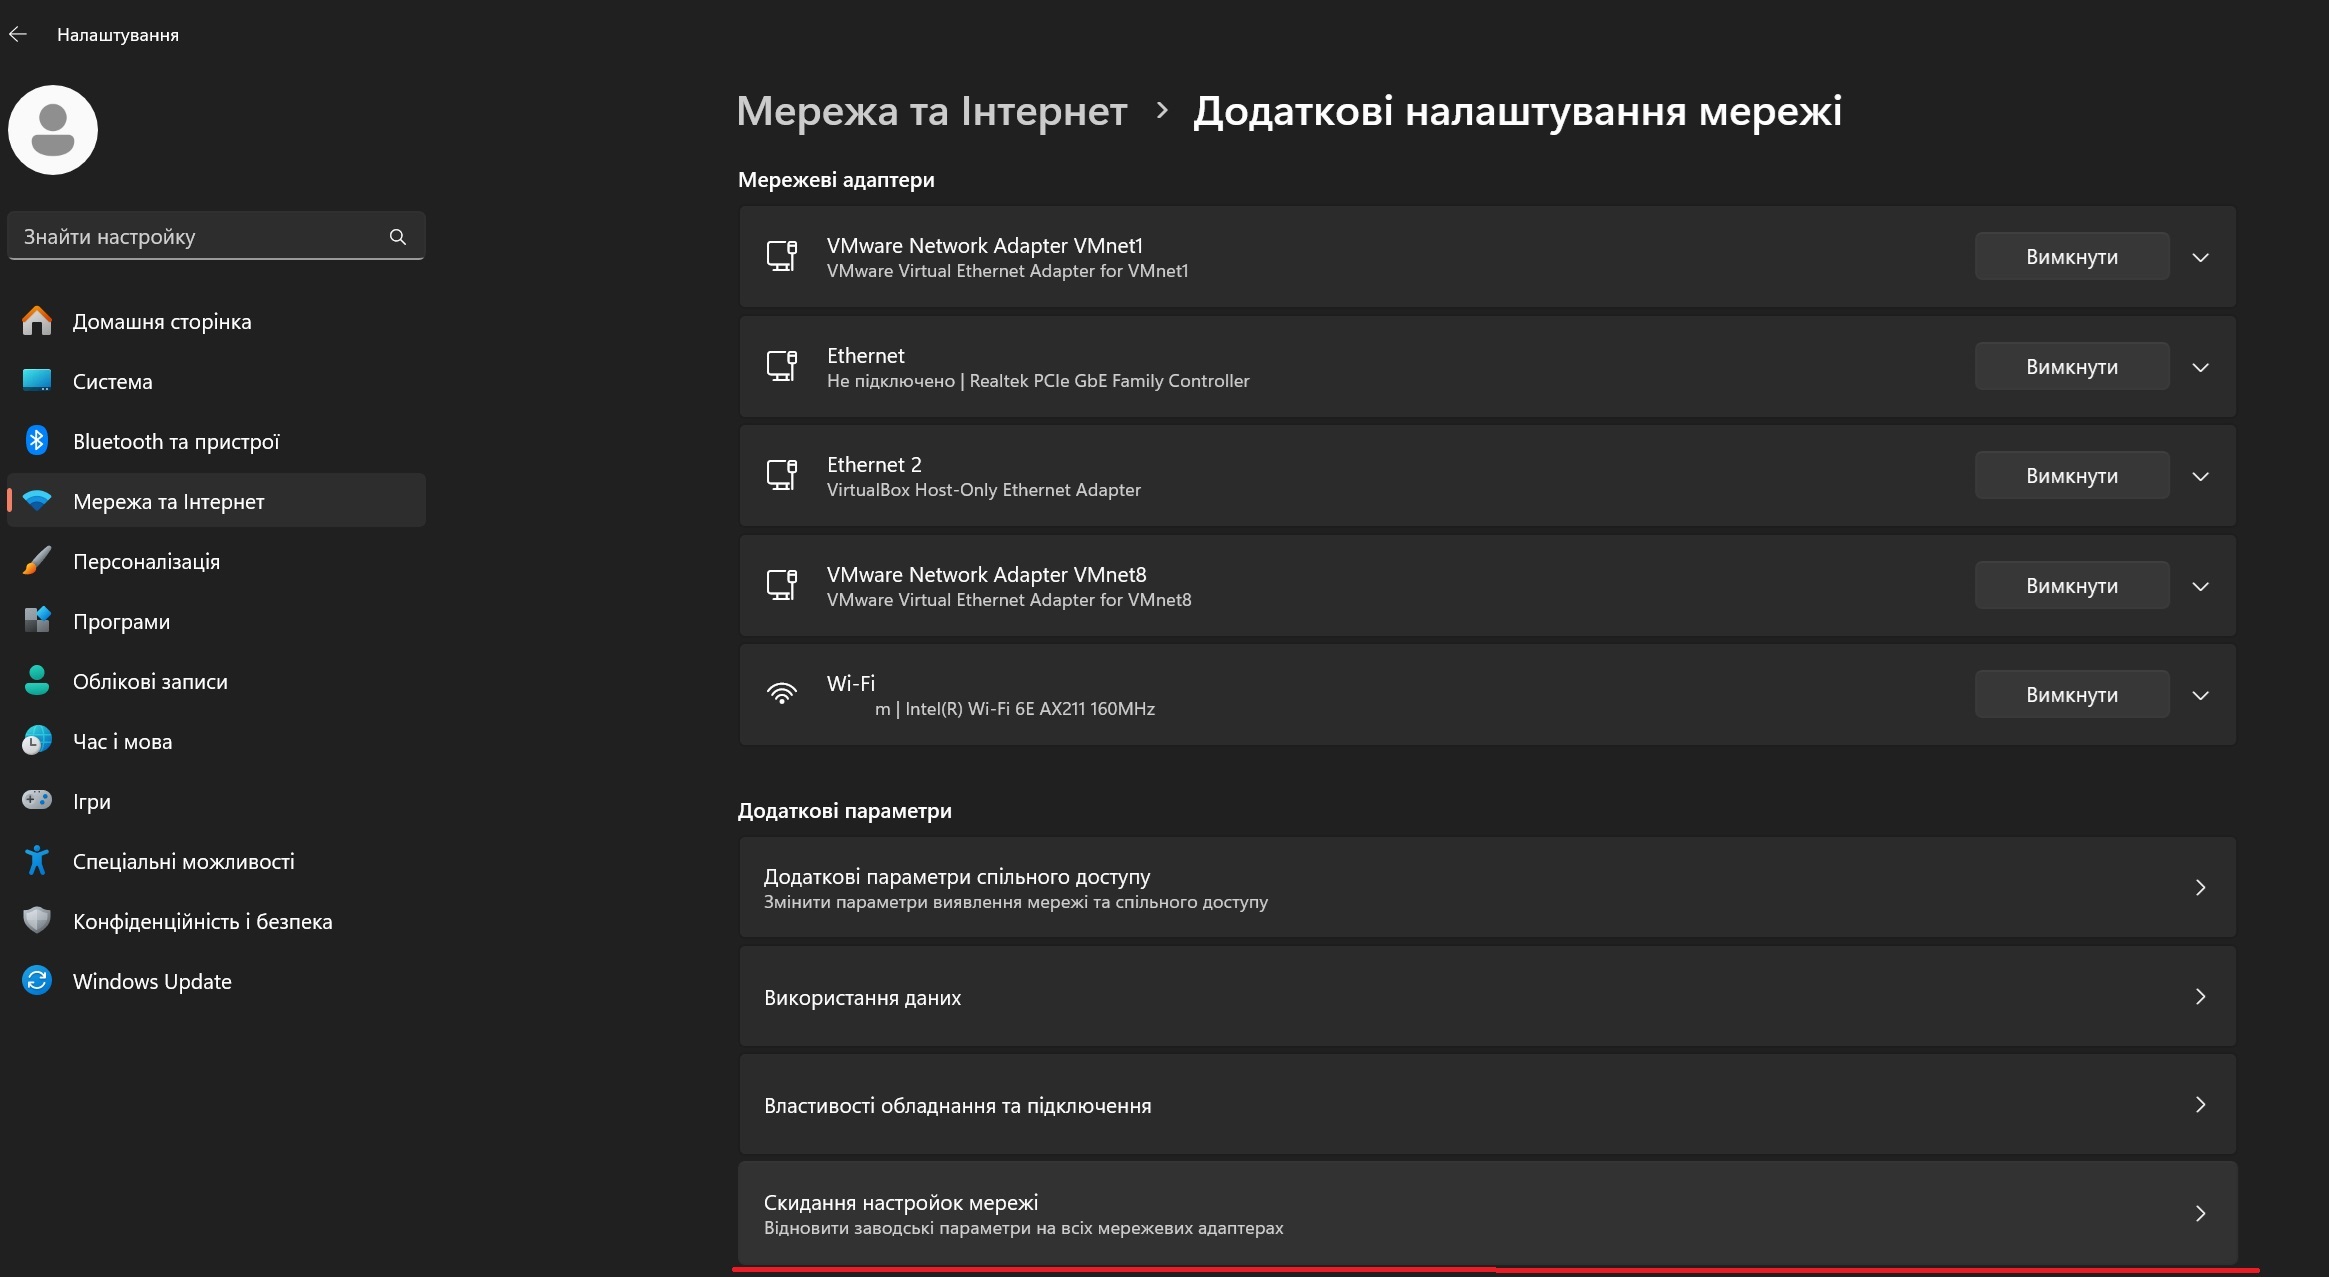The image size is (2329, 1277).
Task: Open the Система settings section
Action: pos(113,382)
